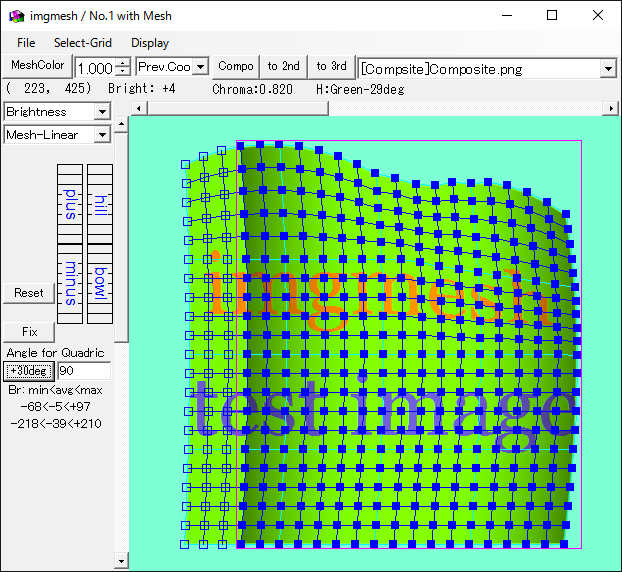Click the Reset button
622x572 pixels.
point(28,293)
